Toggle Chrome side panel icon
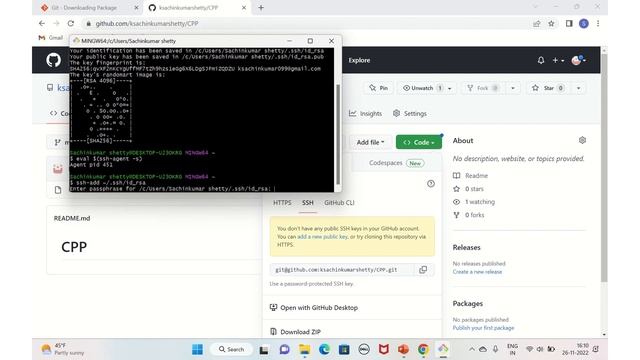This screenshot has height=360, width=640. coord(569,24)
